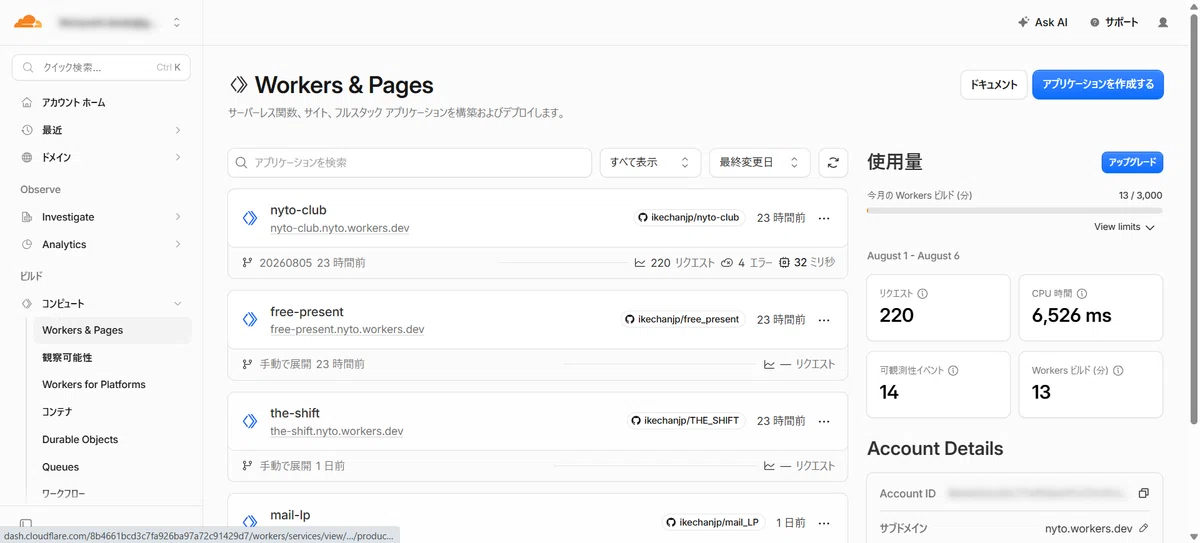Expand the ドメイン sidebar item
The width and height of the screenshot is (1200, 543).
tap(101, 157)
